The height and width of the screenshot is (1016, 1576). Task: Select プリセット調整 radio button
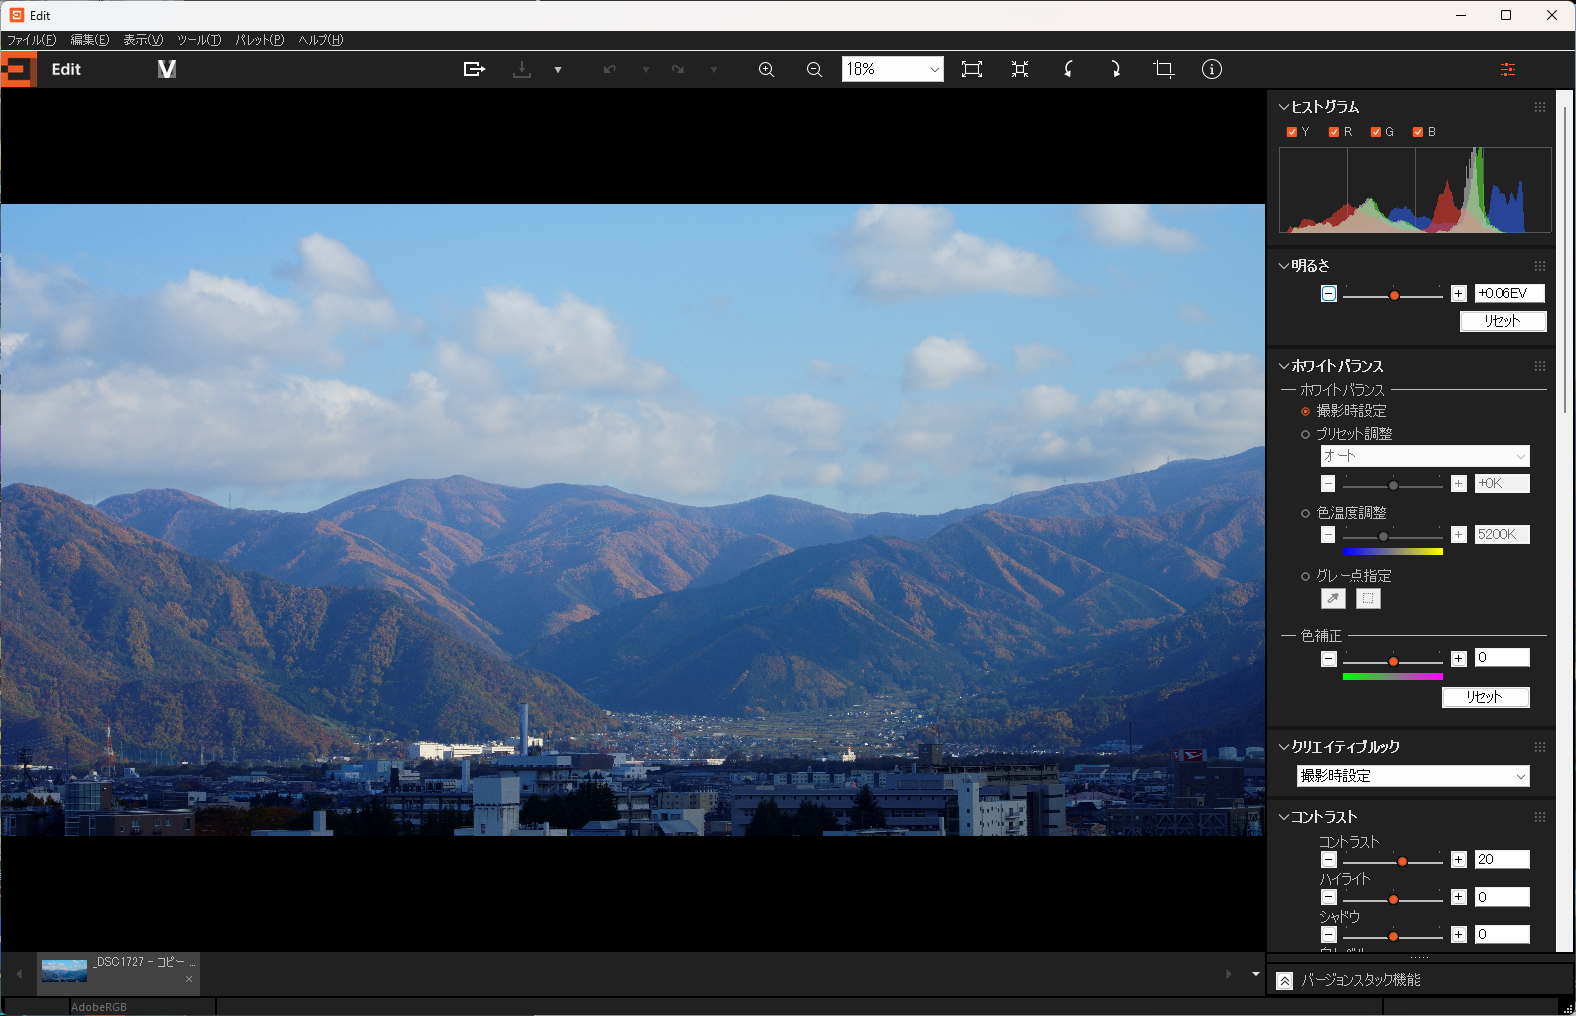coord(1305,434)
